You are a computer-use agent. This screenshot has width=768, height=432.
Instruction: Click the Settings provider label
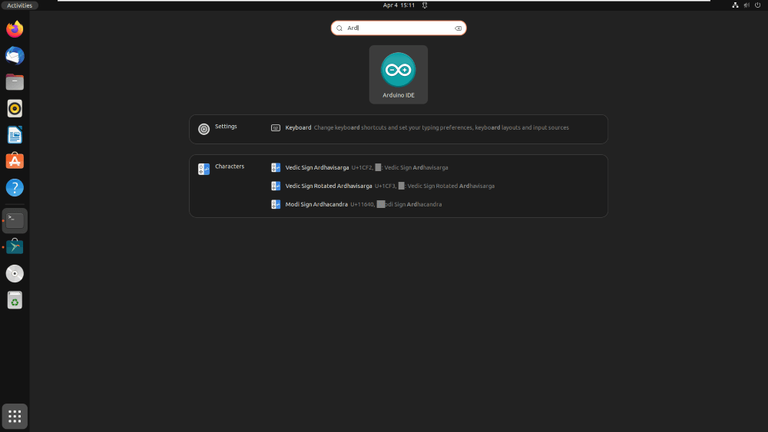click(226, 126)
